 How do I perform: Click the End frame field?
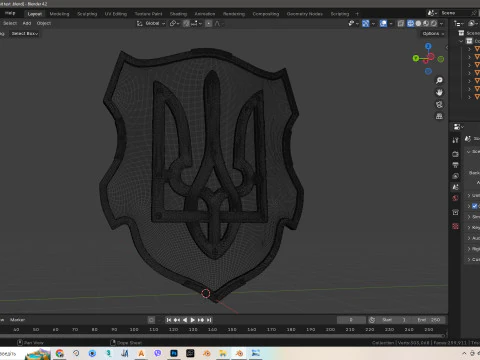428,320
